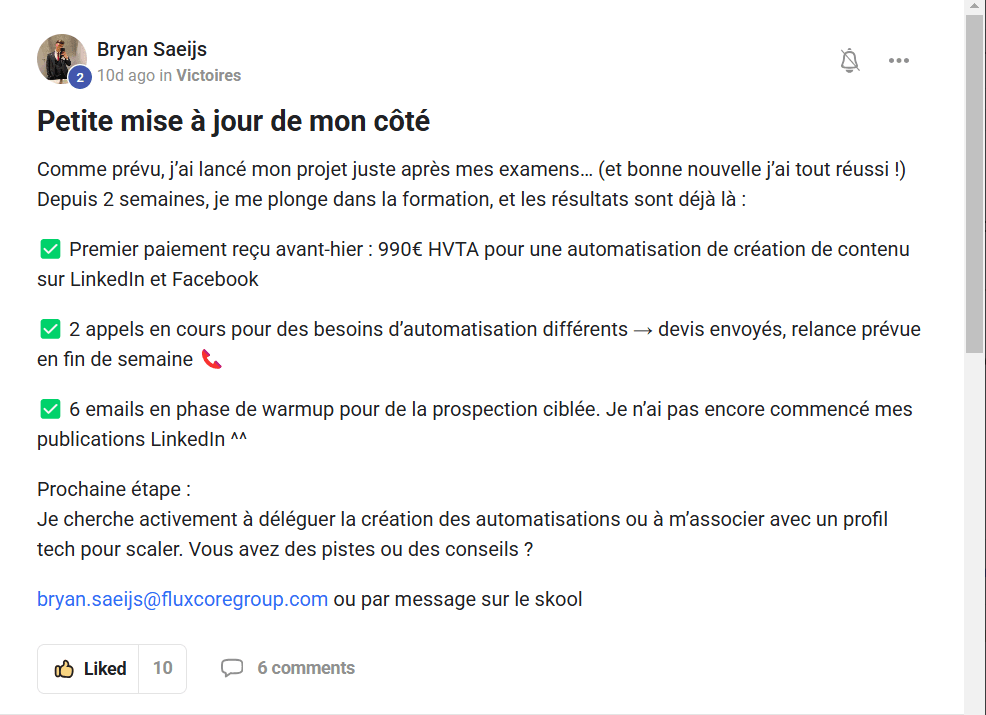
Task: Click the red phone emoji
Action: [x=211, y=359]
